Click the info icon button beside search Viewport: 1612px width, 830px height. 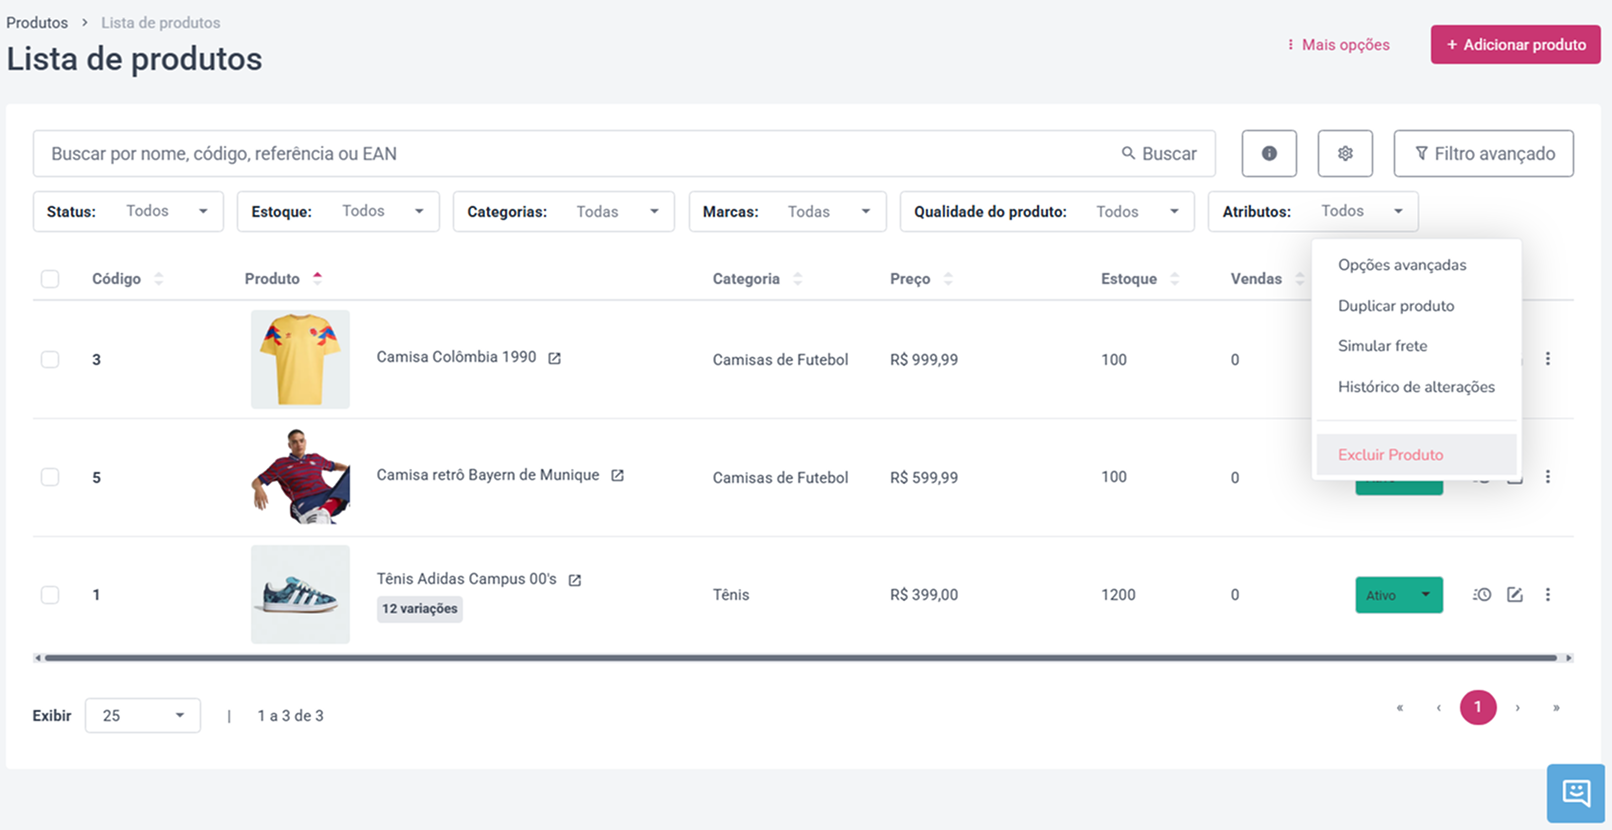pos(1269,153)
